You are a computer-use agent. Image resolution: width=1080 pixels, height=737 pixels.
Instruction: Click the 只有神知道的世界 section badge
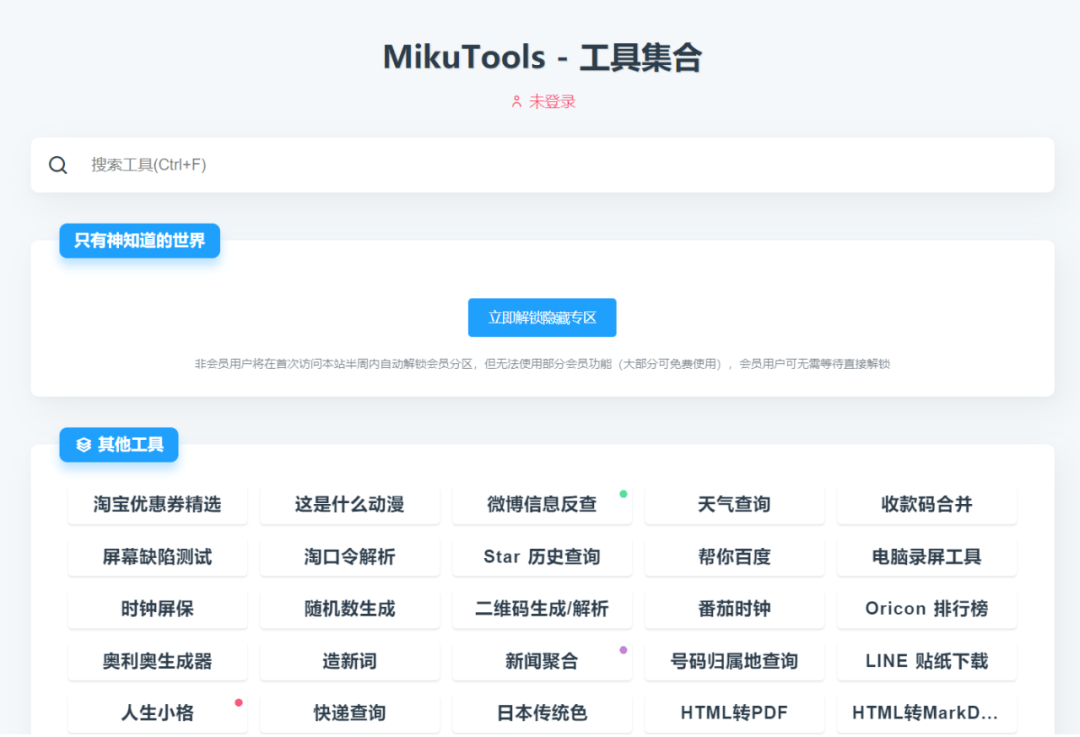(139, 240)
